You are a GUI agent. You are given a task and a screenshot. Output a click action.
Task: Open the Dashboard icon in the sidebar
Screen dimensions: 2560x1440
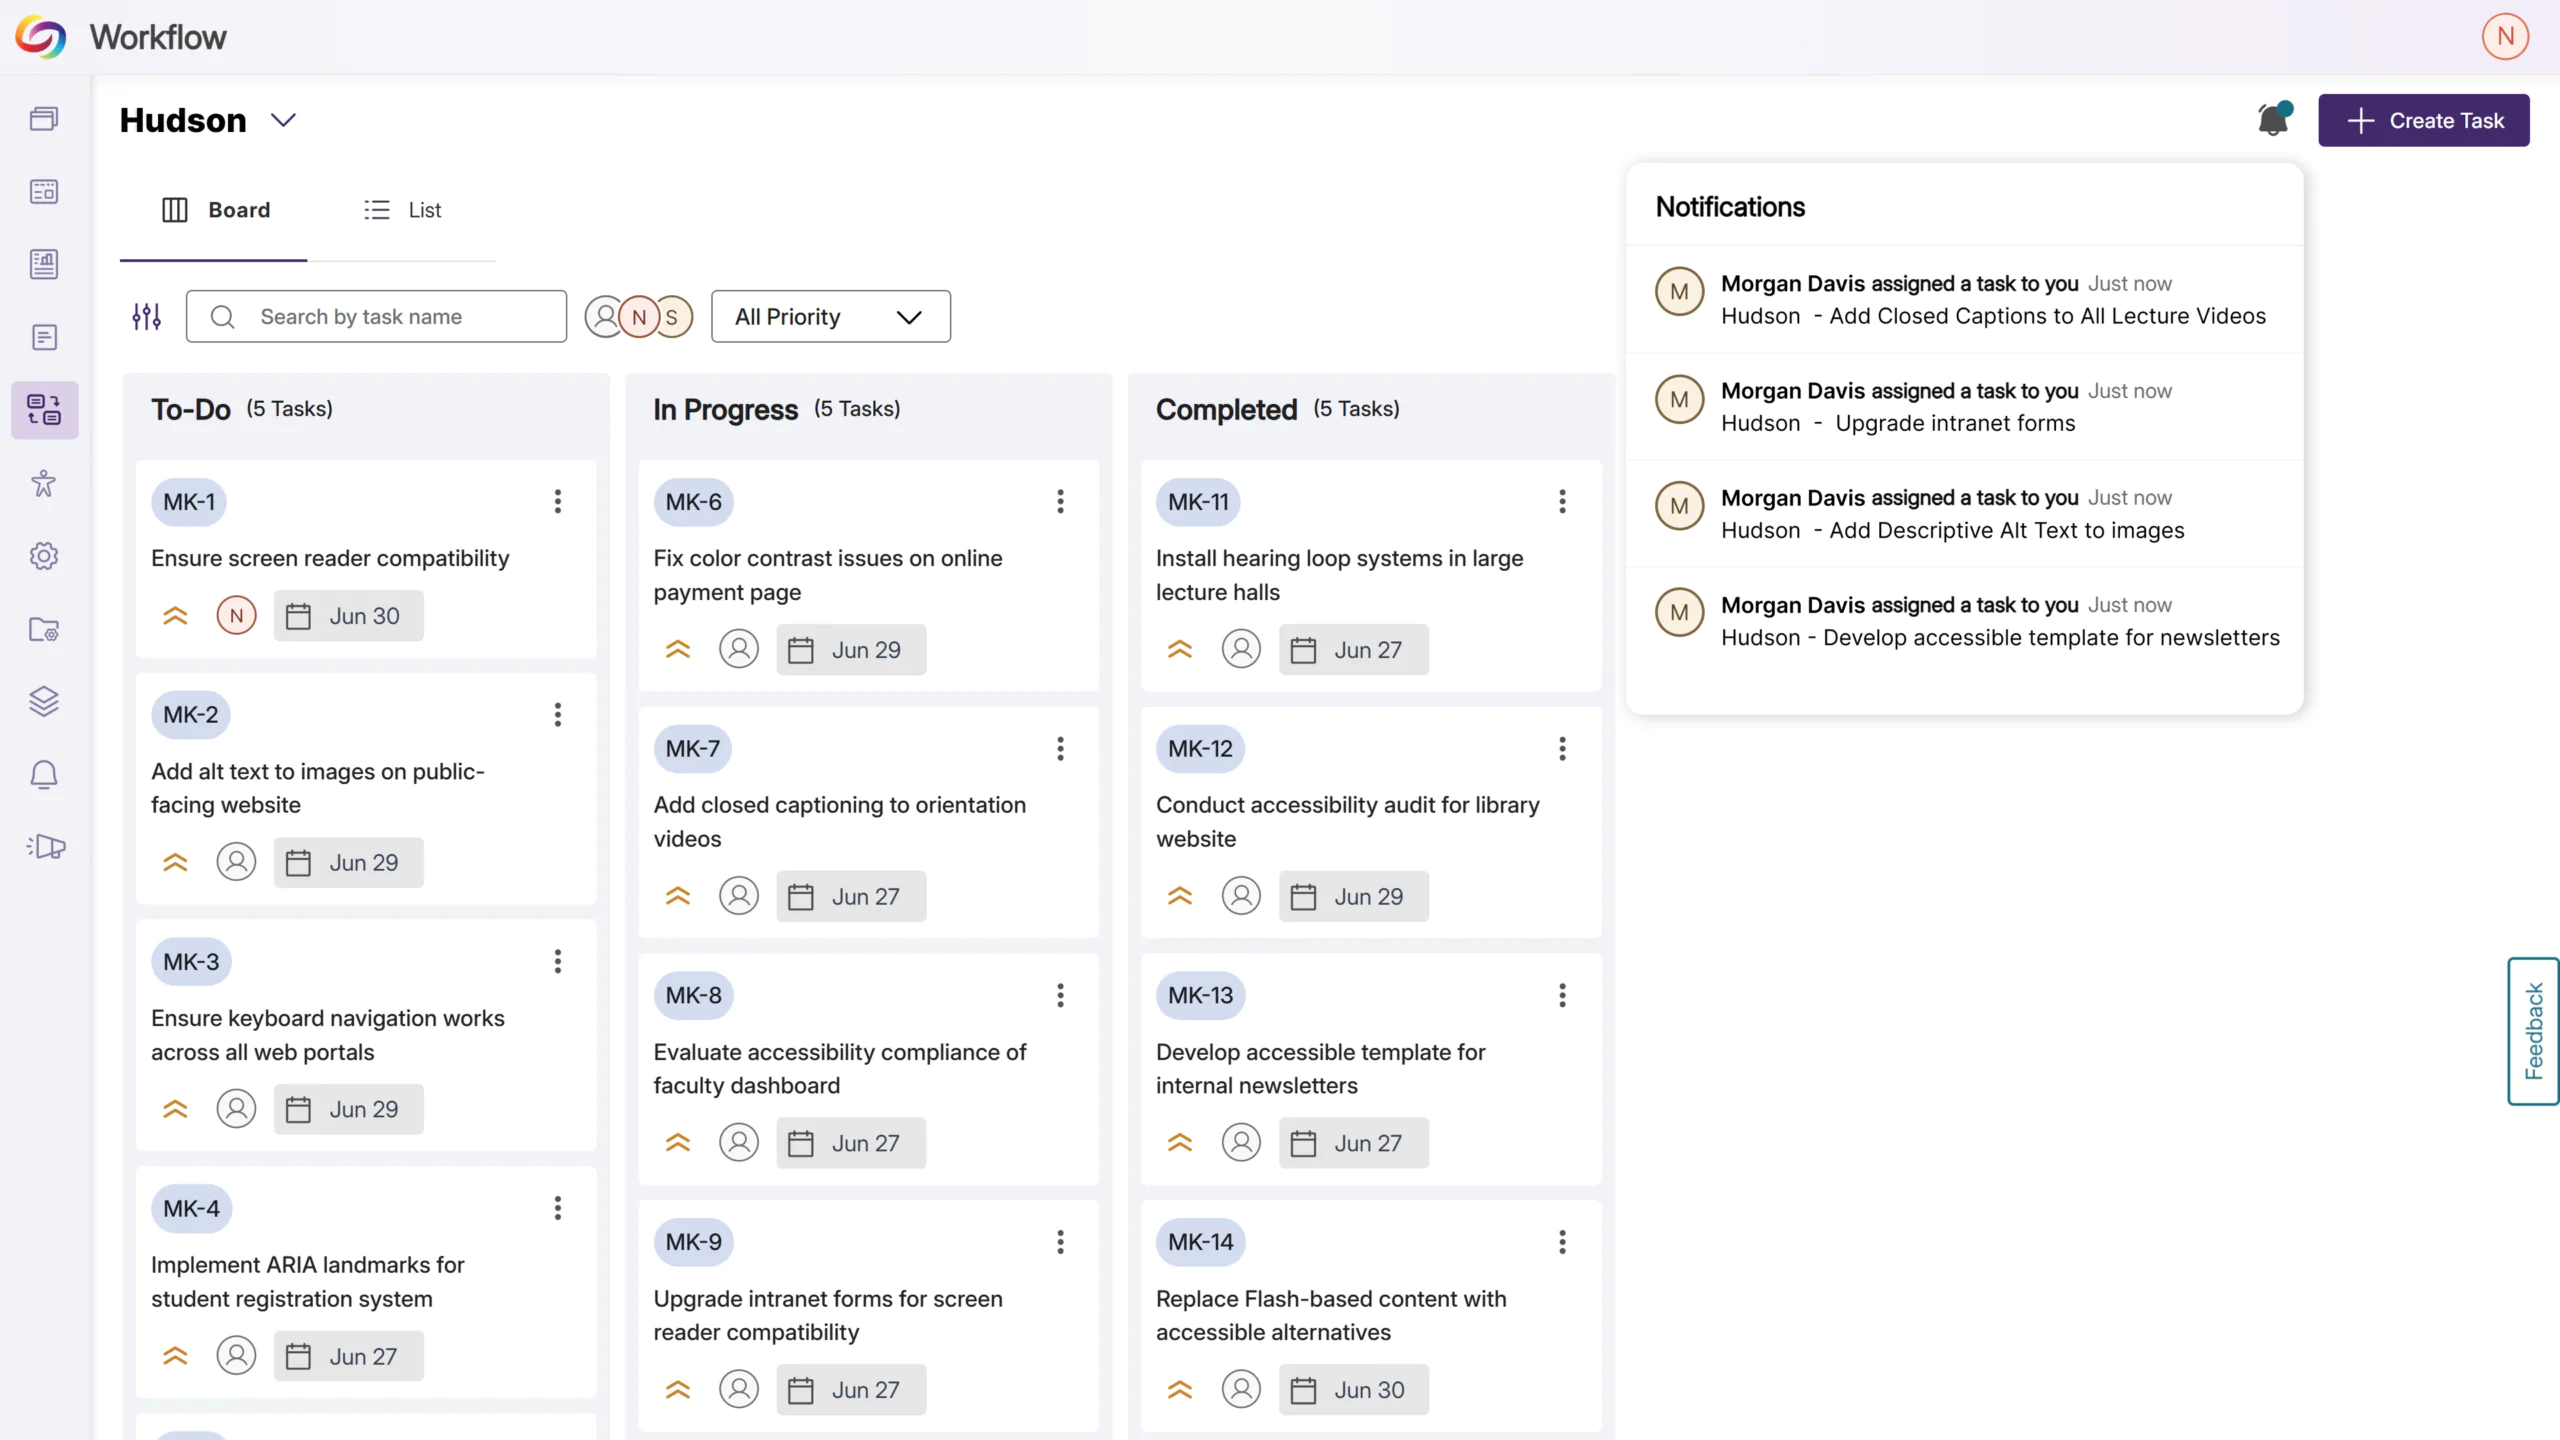tap(44, 191)
